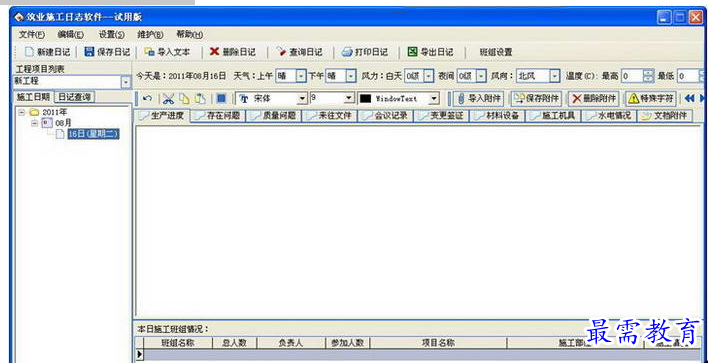The height and width of the screenshot is (363, 708).
Task: Adjust the 最高 temperature spinner arrows
Action: (648, 76)
